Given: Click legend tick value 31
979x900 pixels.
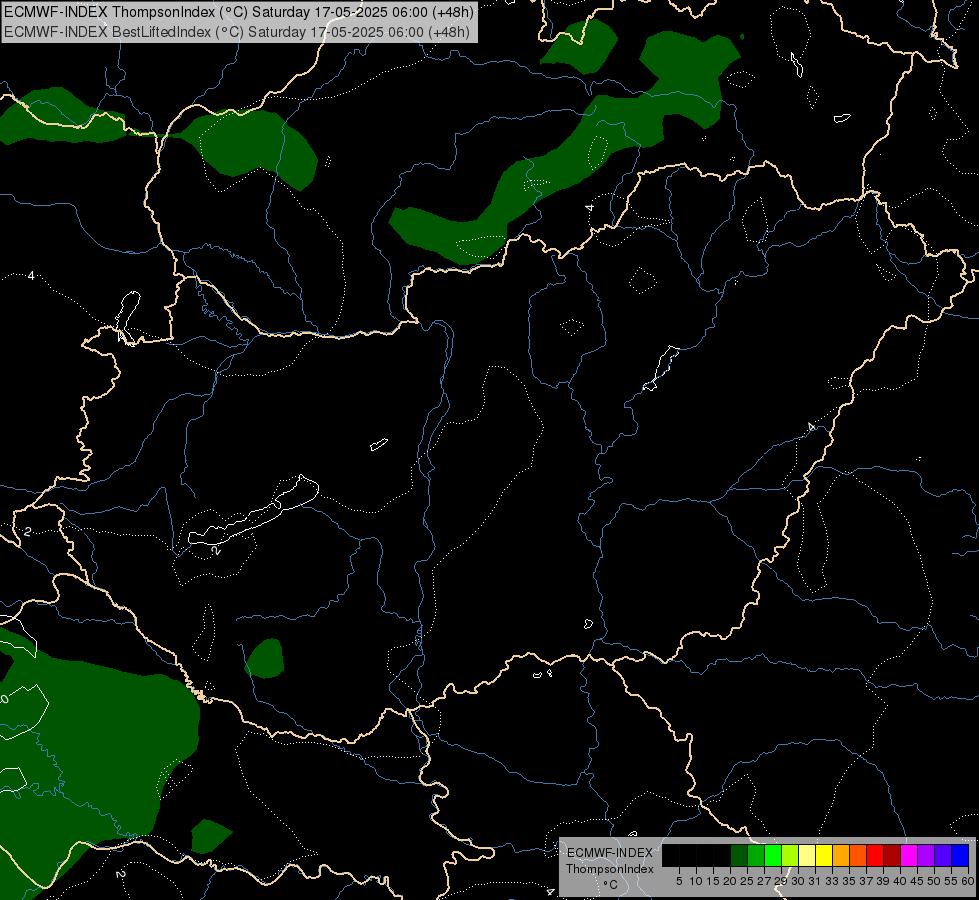Looking at the screenshot, I should [815, 881].
